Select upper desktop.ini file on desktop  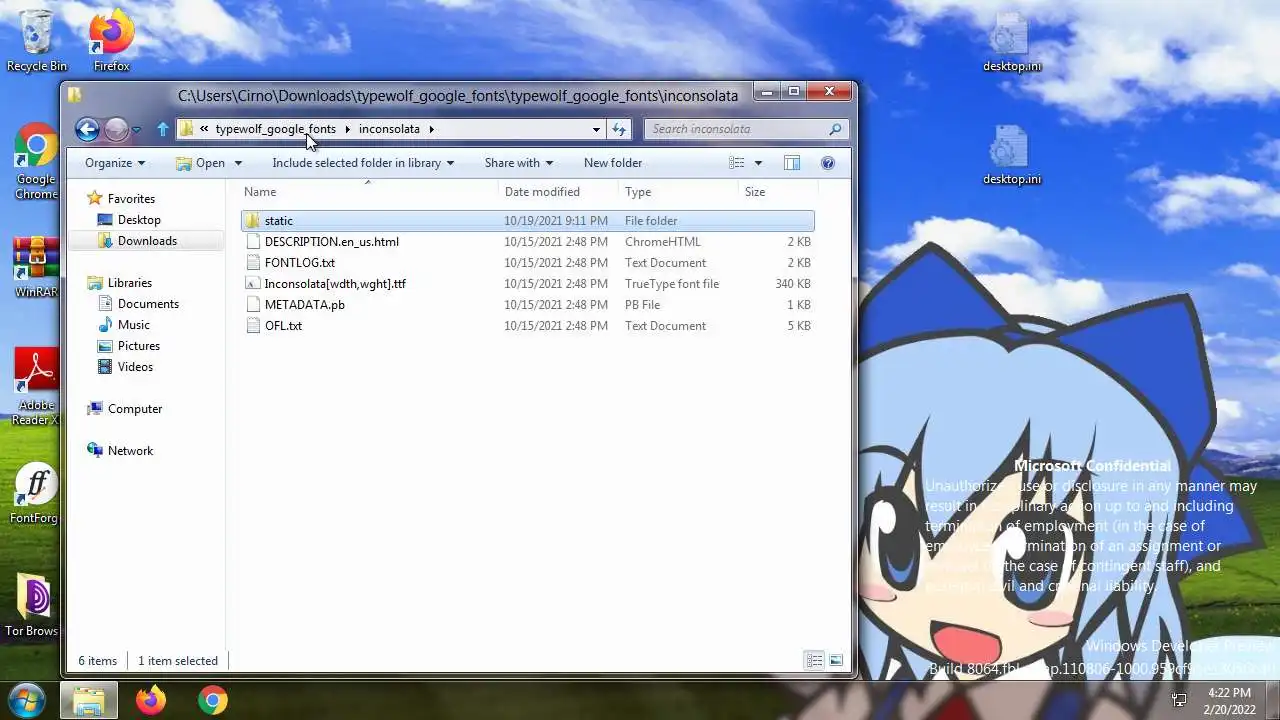1011,43
